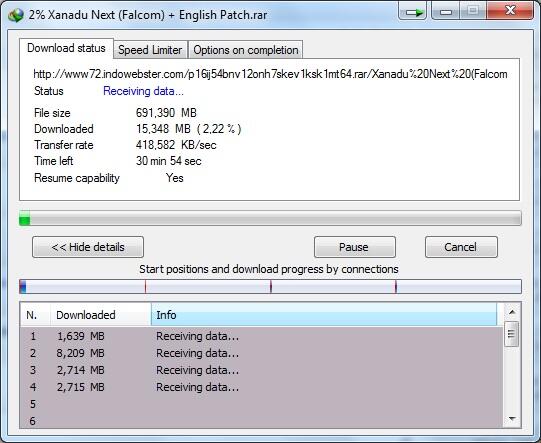Click 'Start positions and download progress by connections' label
Image resolution: width=541 pixels, height=443 pixels.
click(269, 269)
